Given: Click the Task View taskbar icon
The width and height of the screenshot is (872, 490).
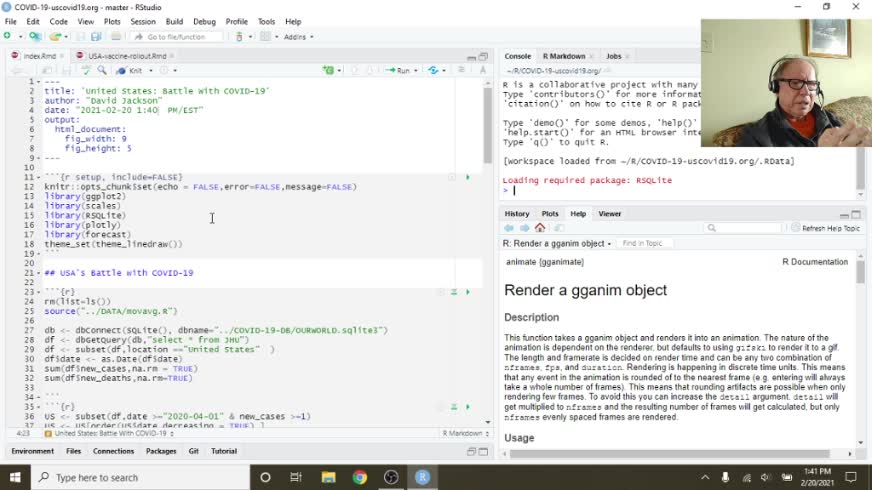Looking at the screenshot, I should click(296, 477).
